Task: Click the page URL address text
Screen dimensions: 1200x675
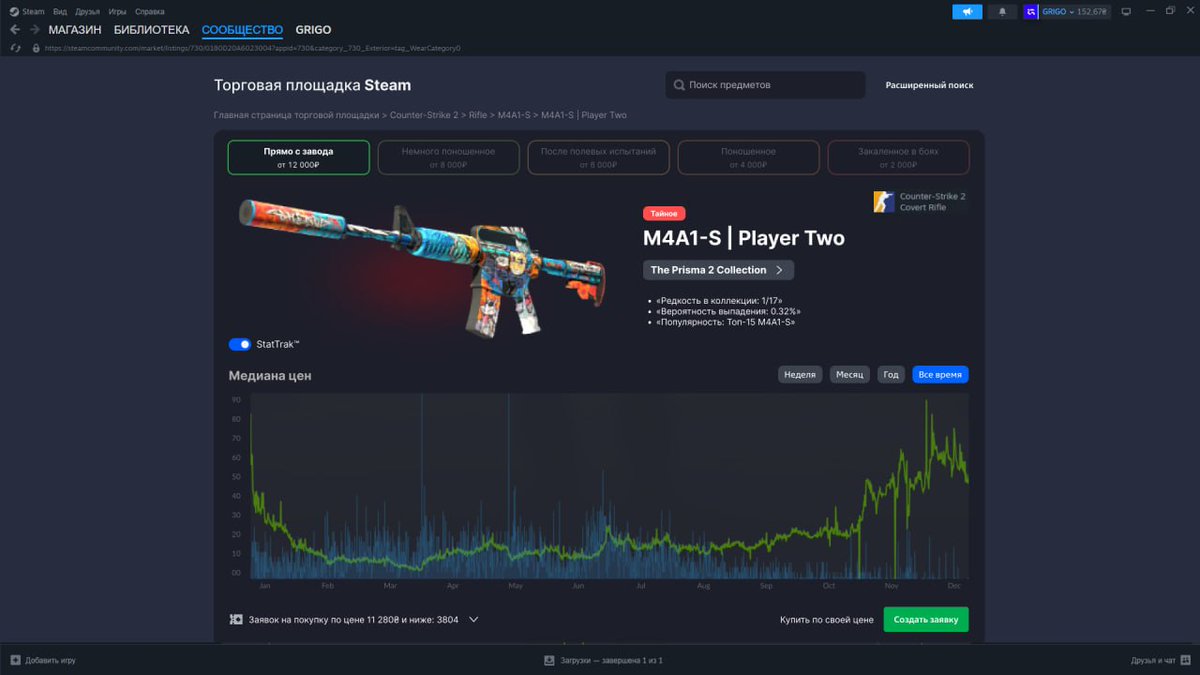Action: pyautogui.click(x=253, y=47)
